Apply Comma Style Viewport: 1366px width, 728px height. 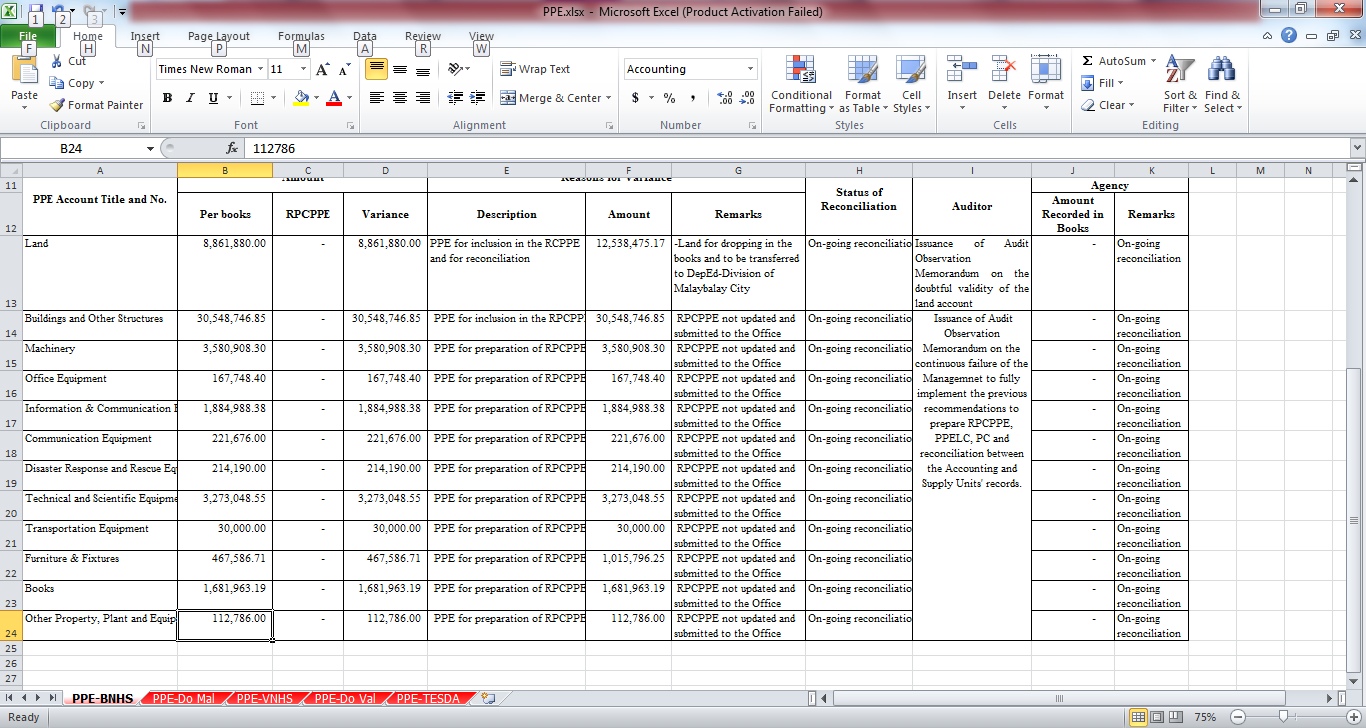coord(693,98)
